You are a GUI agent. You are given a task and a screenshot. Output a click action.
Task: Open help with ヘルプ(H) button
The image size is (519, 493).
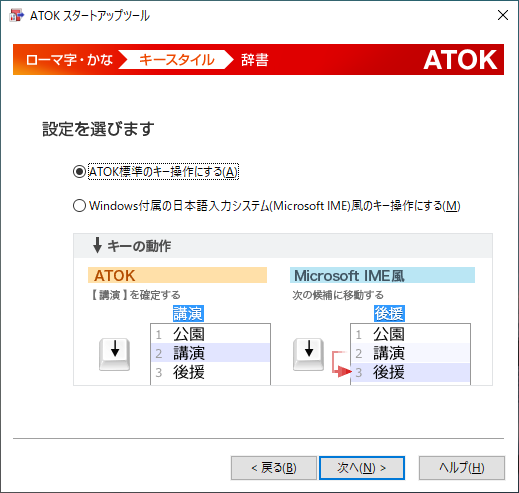point(462,468)
